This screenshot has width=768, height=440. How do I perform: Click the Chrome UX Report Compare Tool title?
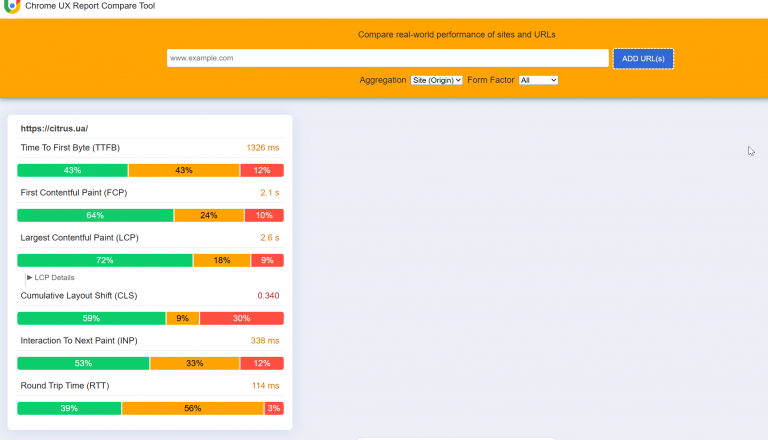point(90,6)
